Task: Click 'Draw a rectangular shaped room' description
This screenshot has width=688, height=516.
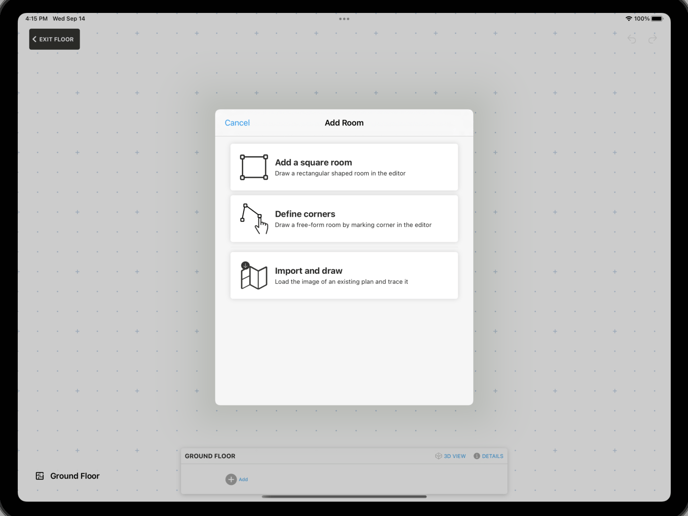Action: tap(340, 173)
